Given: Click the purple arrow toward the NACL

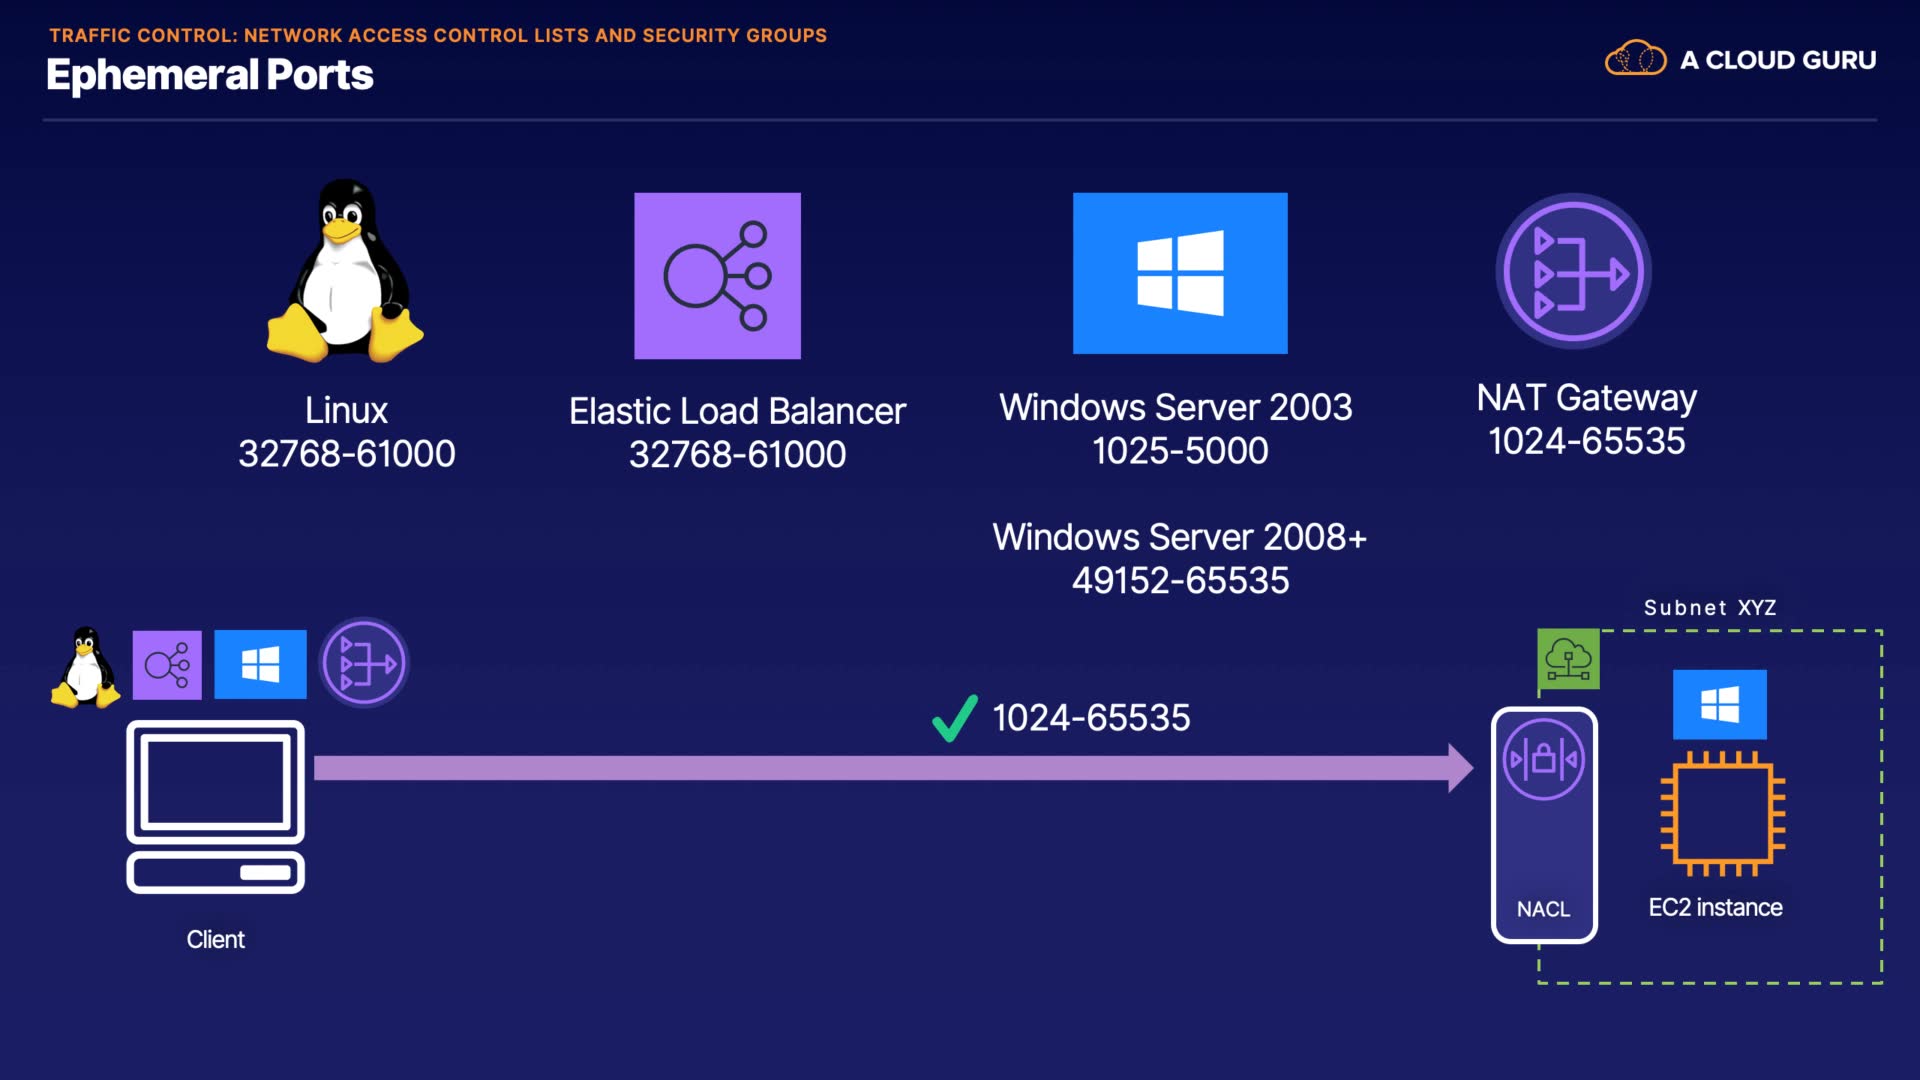Looking at the screenshot, I should click(x=890, y=768).
